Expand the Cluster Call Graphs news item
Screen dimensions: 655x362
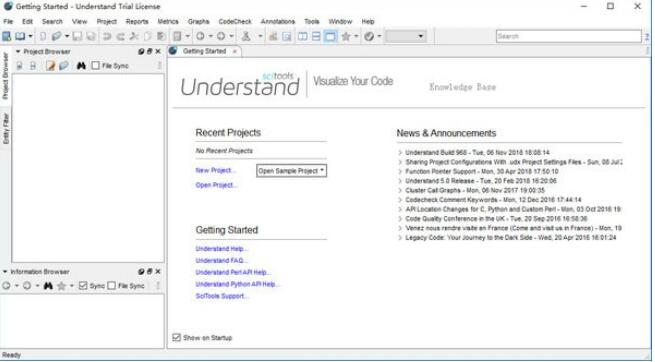[x=400, y=190]
